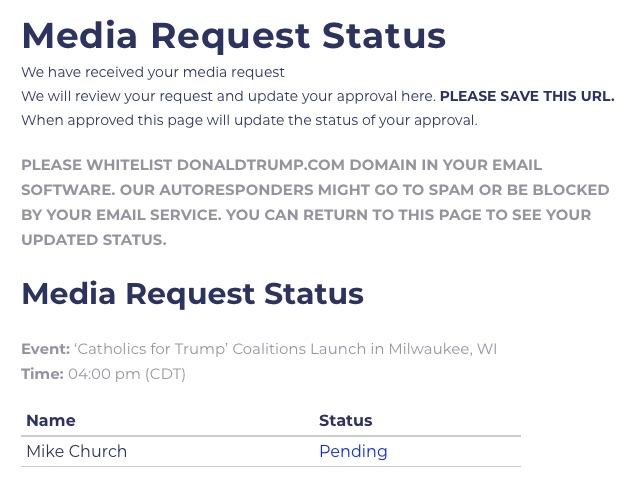Click the smaller Media Request Status subheading

click(x=192, y=293)
